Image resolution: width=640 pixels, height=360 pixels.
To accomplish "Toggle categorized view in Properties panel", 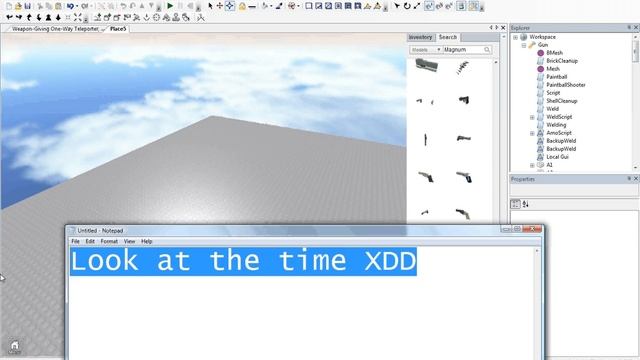I will (x=515, y=204).
